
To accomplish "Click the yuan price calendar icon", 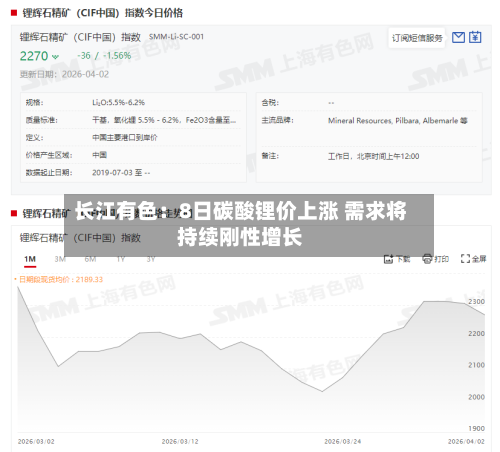I will 475,37.
